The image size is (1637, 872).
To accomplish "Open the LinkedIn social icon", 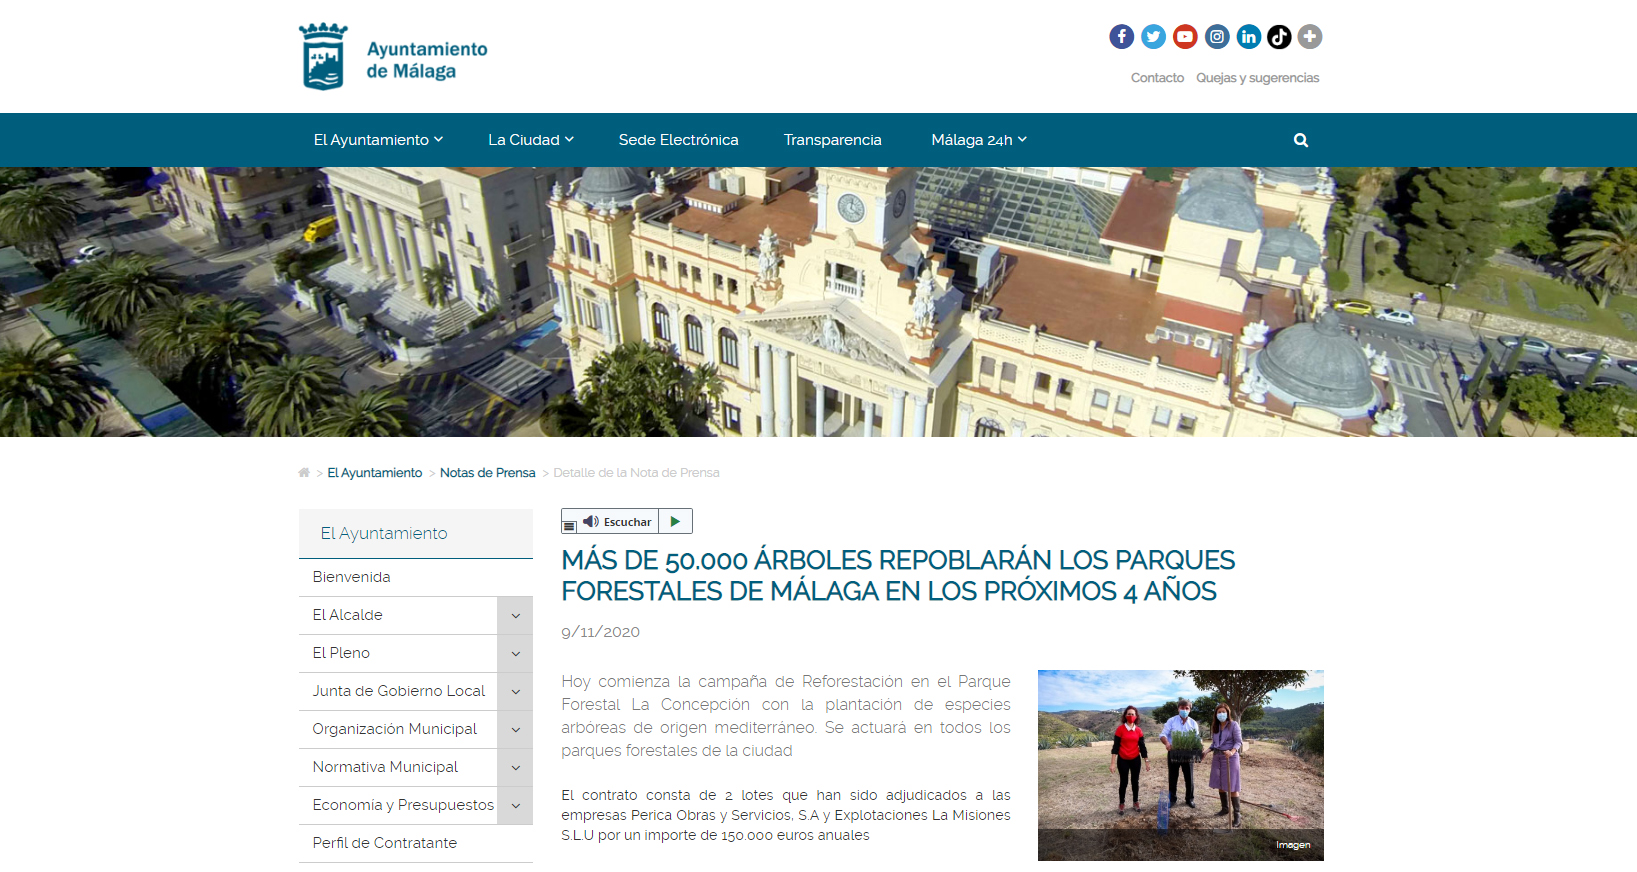I will (1248, 37).
